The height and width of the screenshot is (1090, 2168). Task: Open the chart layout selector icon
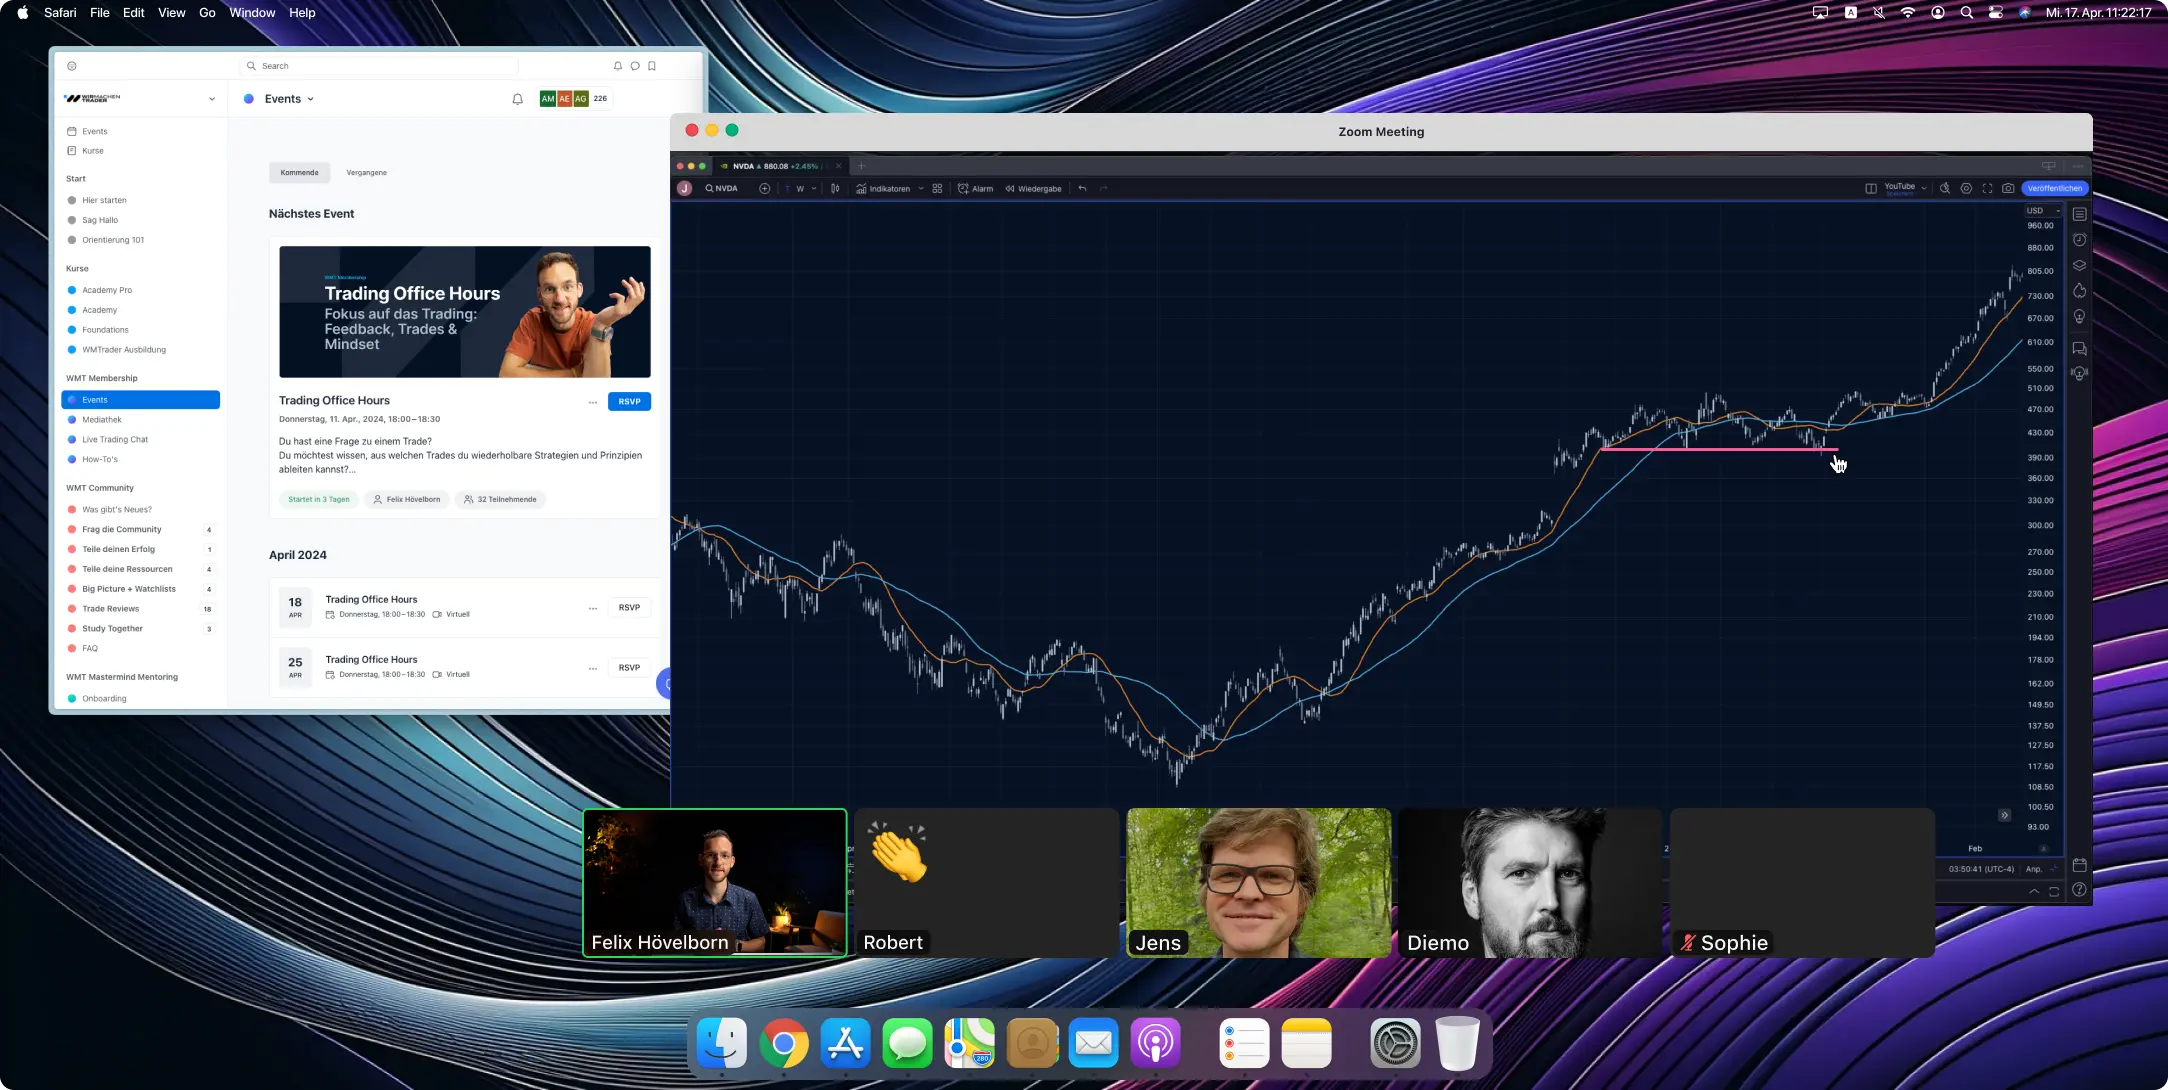1870,188
